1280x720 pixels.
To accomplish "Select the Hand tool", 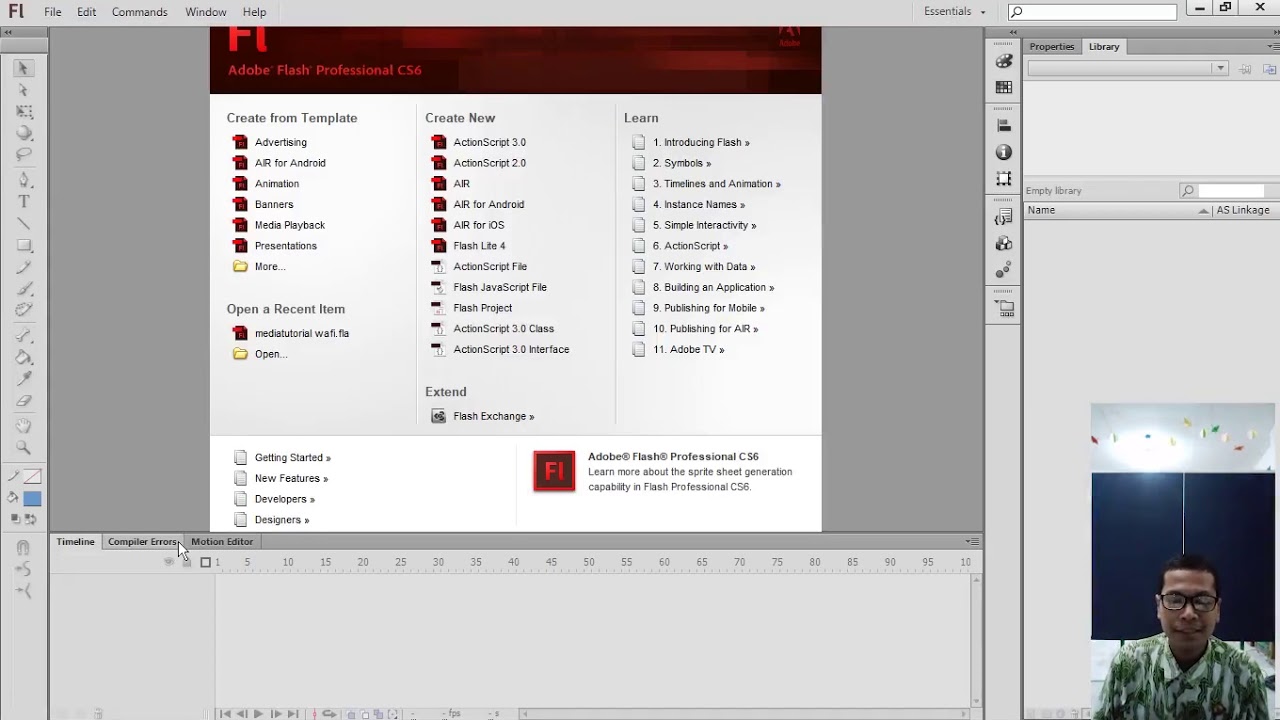I will pos(24,426).
